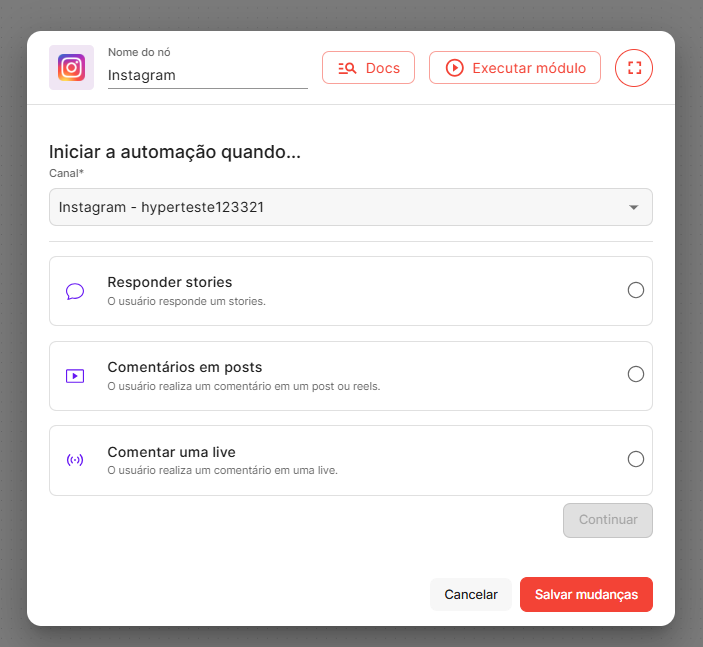Click the live broadcast icon for Comentar uma live
This screenshot has width=703, height=647.
tap(75, 460)
